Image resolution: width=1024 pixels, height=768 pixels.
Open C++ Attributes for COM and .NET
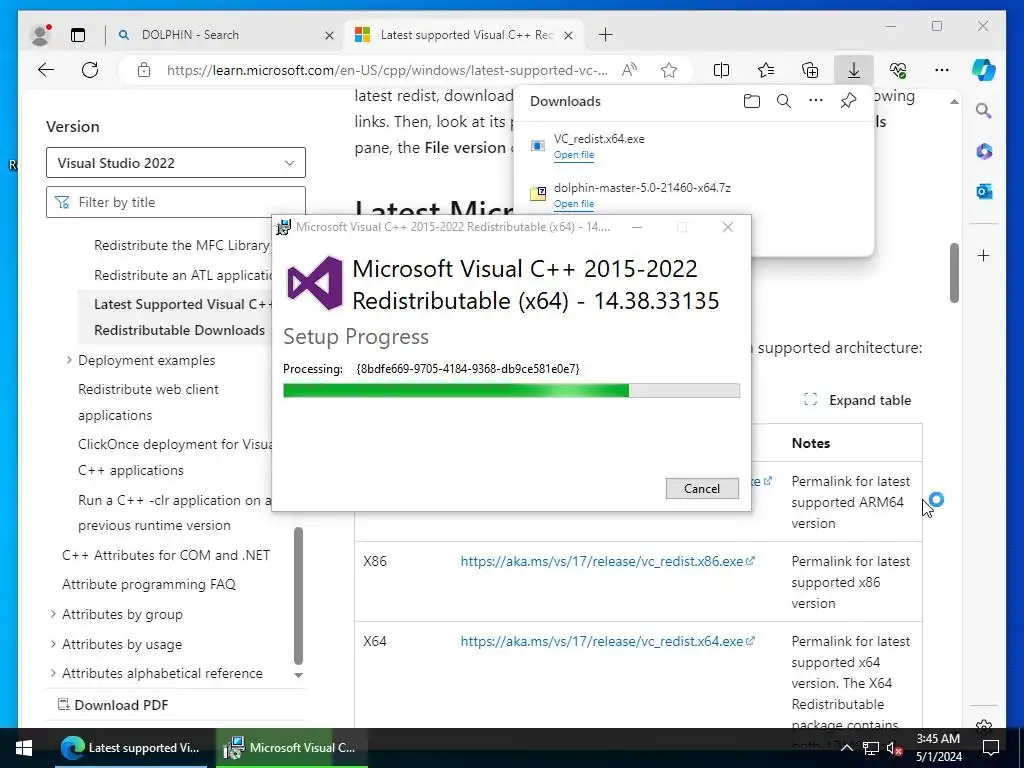pos(166,555)
